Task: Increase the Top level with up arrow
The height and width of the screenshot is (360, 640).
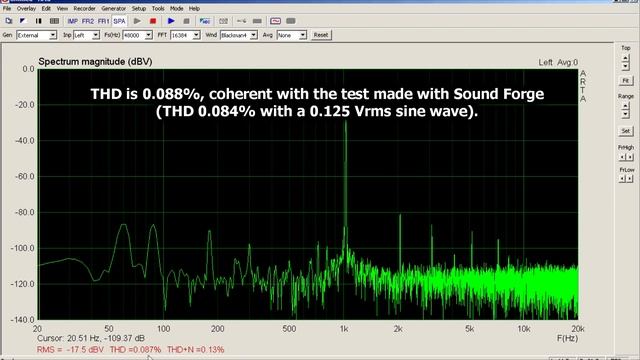Action: (625, 58)
